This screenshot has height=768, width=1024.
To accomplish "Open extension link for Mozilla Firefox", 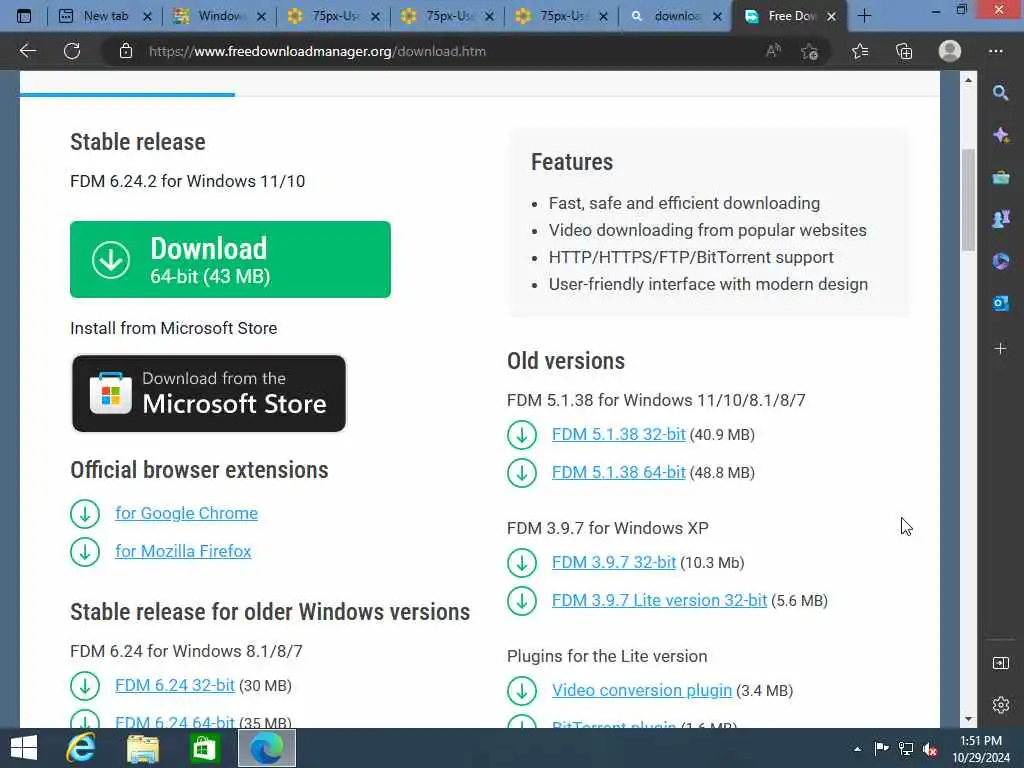I will (x=183, y=551).
